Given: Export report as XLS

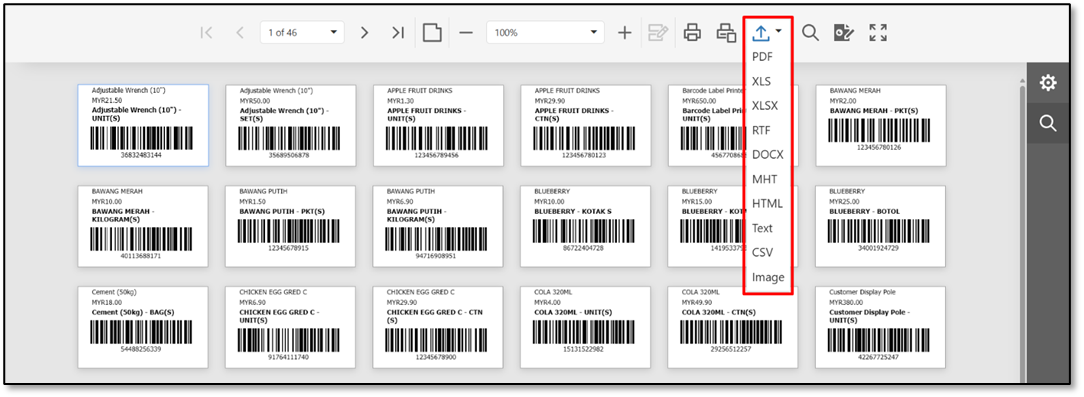Looking at the screenshot, I should pyautogui.click(x=761, y=82).
